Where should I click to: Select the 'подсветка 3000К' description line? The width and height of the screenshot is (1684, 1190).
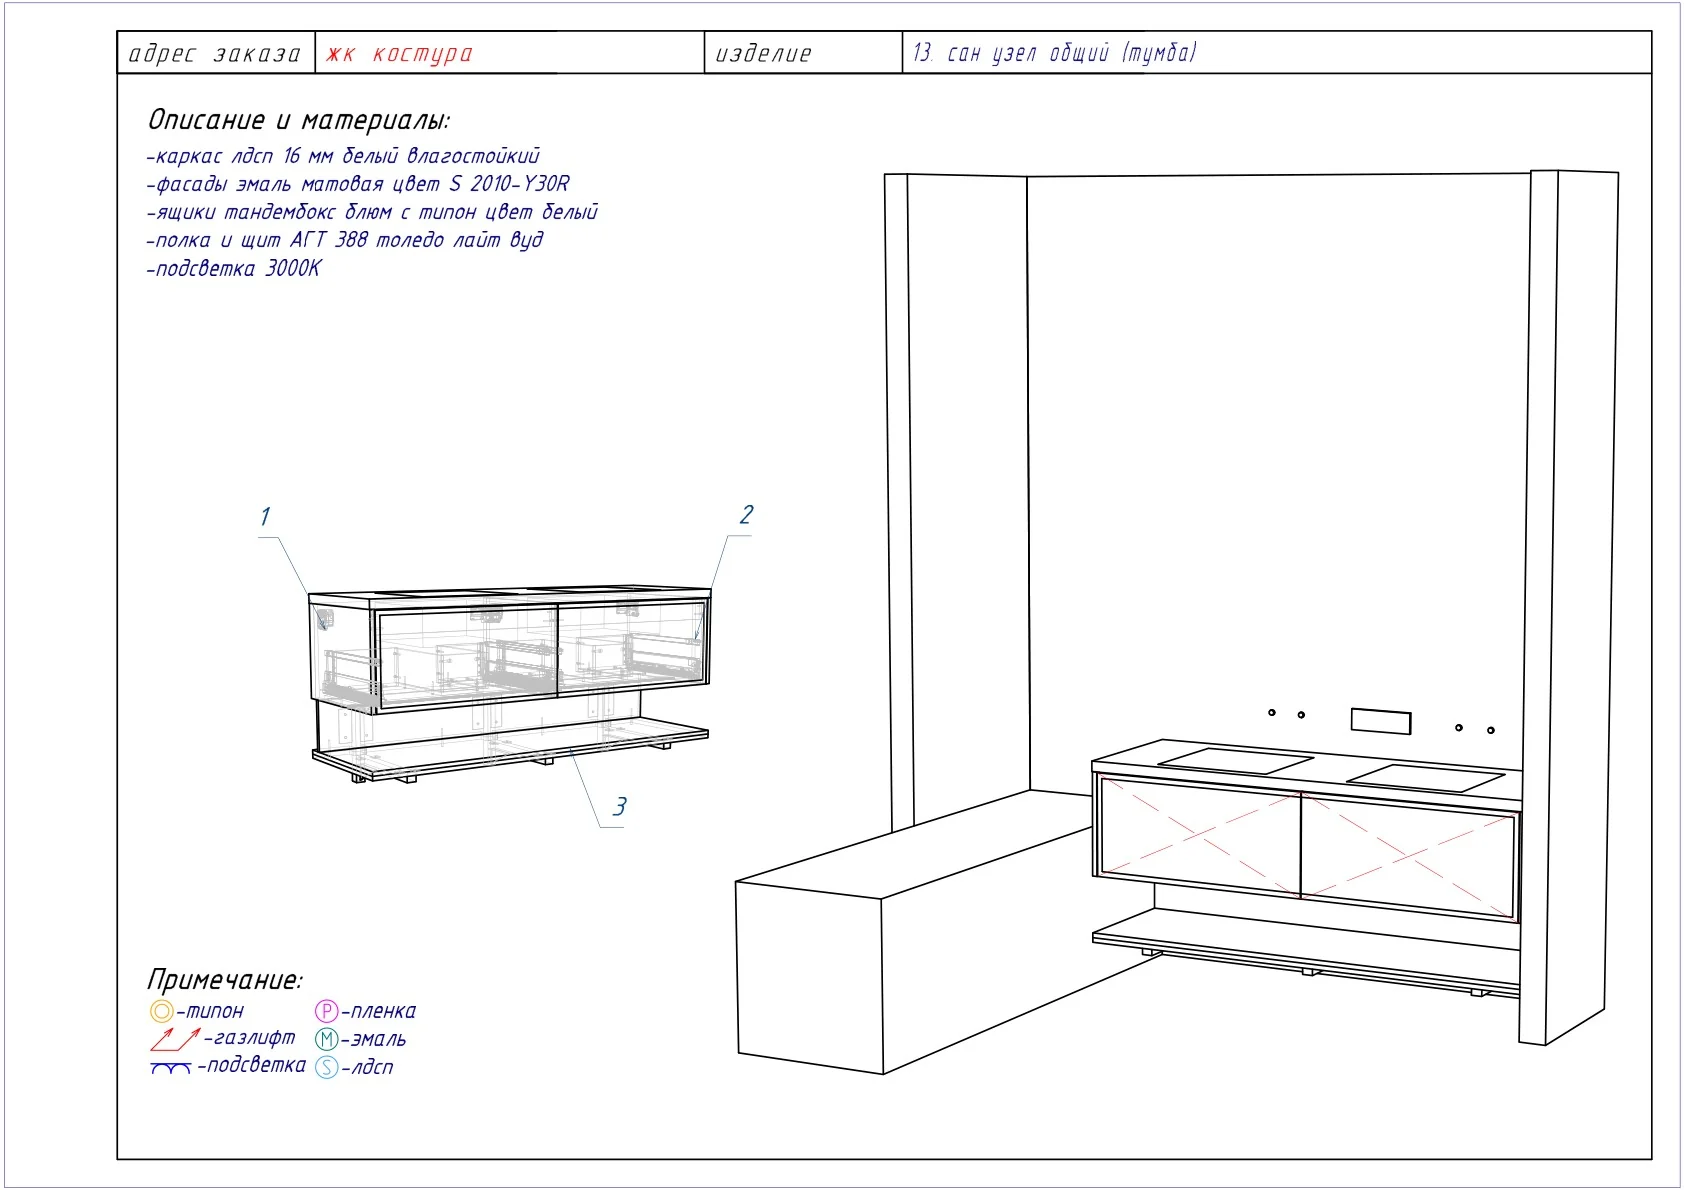pos(233,269)
